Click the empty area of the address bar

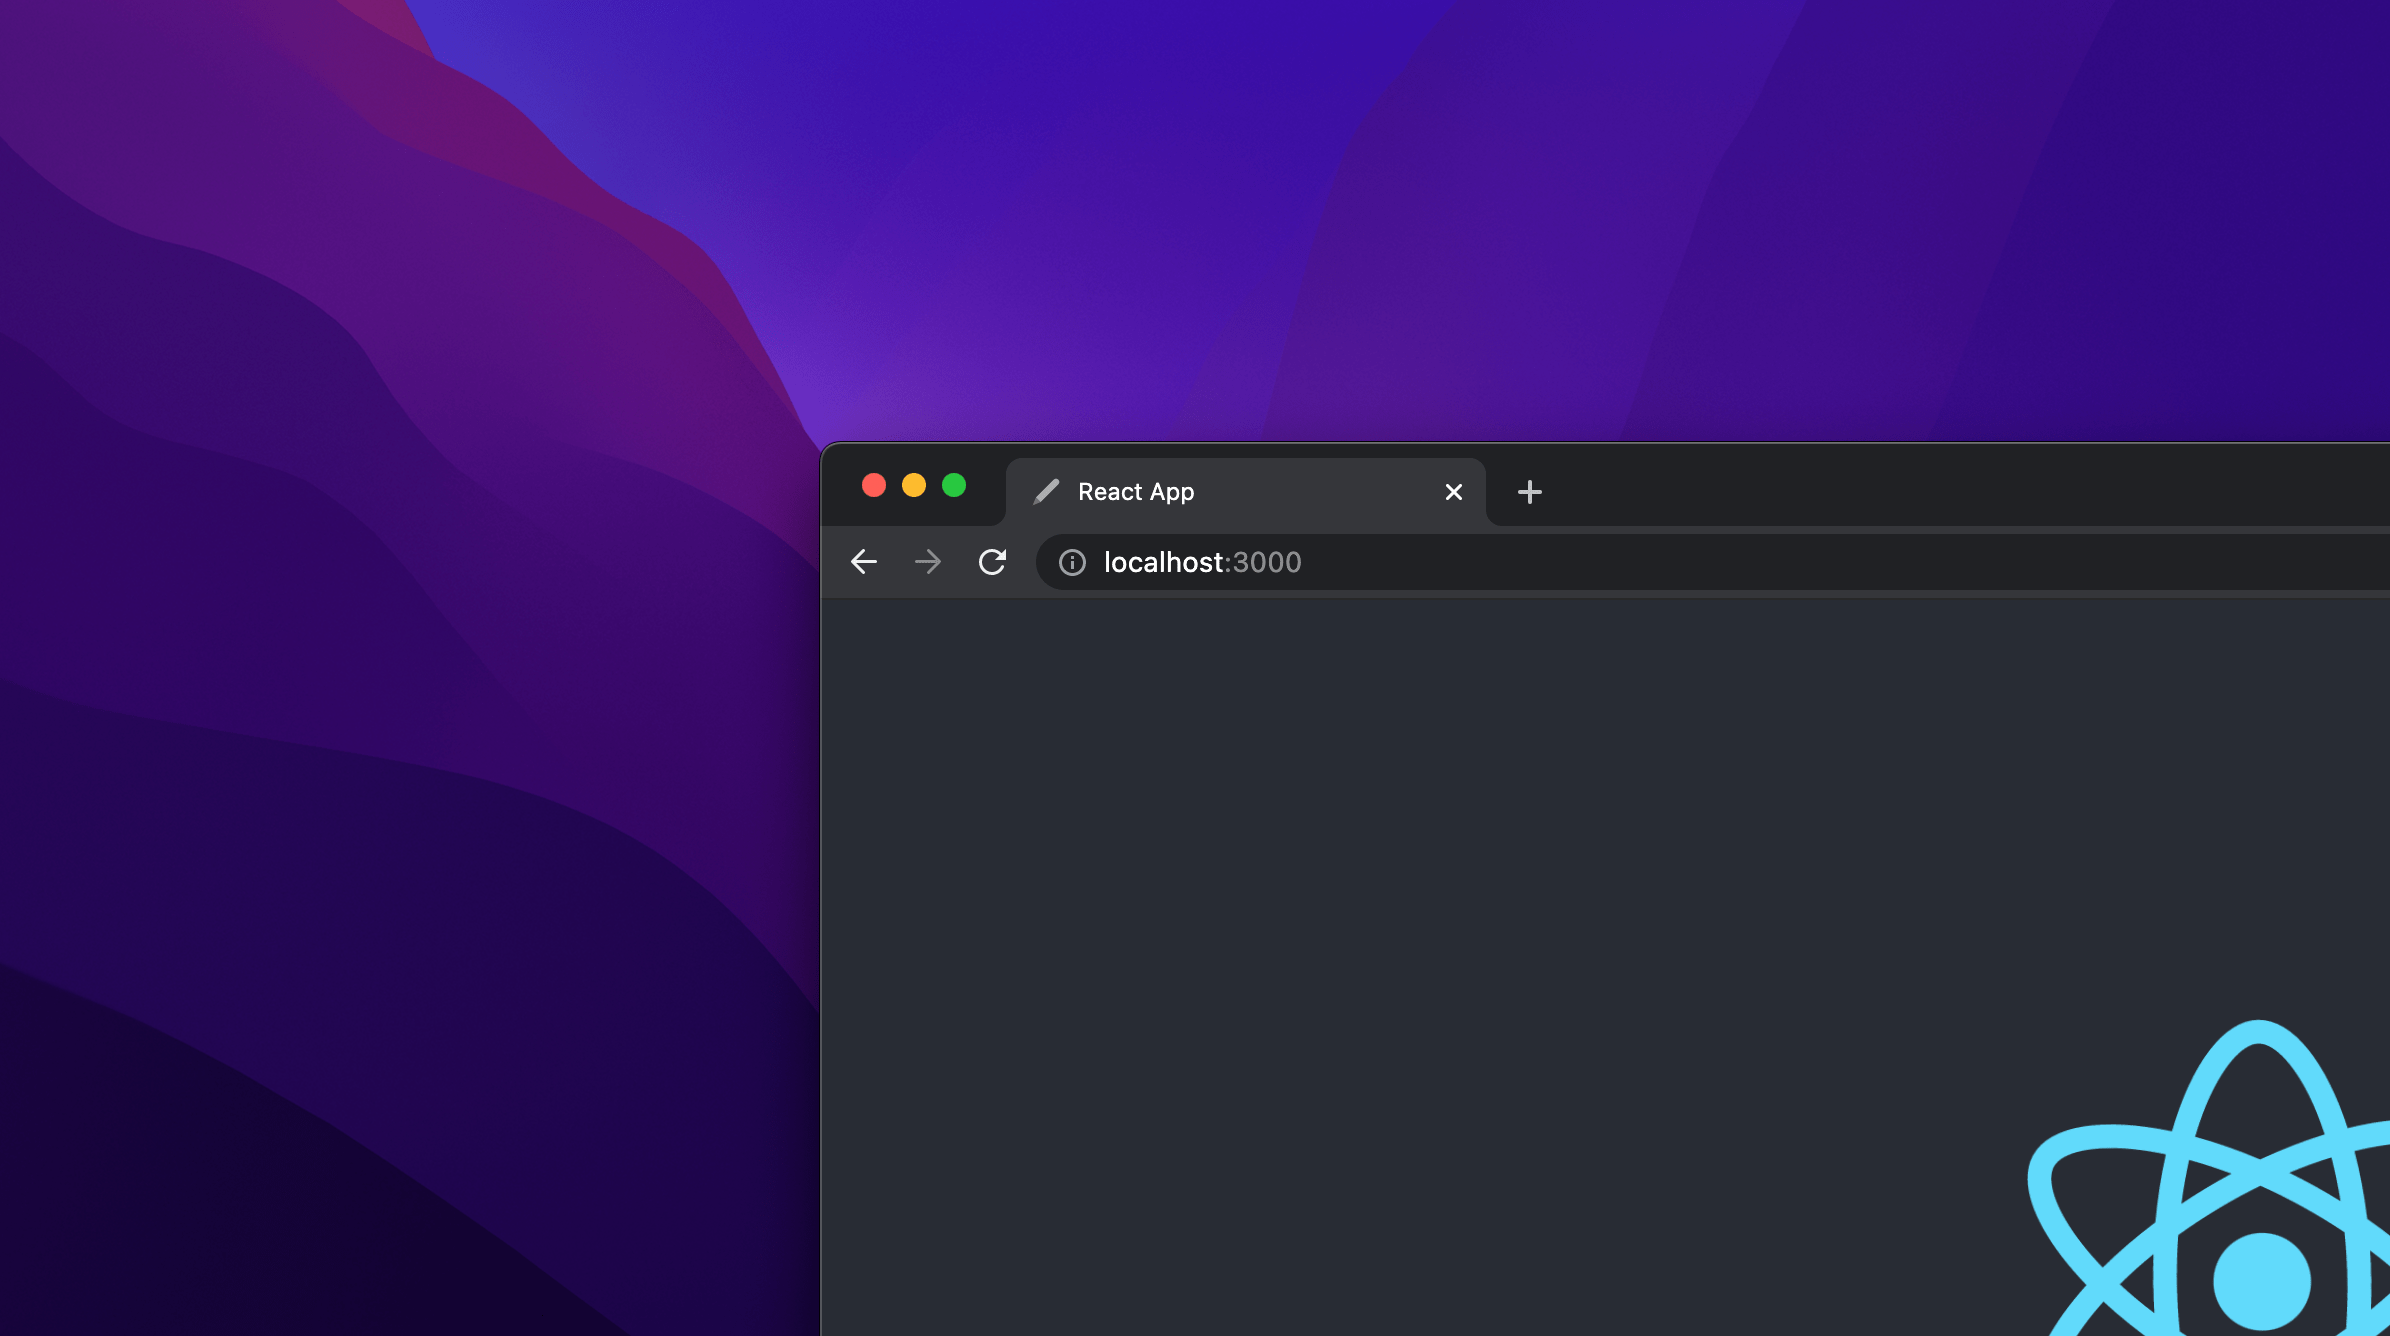coord(1800,562)
